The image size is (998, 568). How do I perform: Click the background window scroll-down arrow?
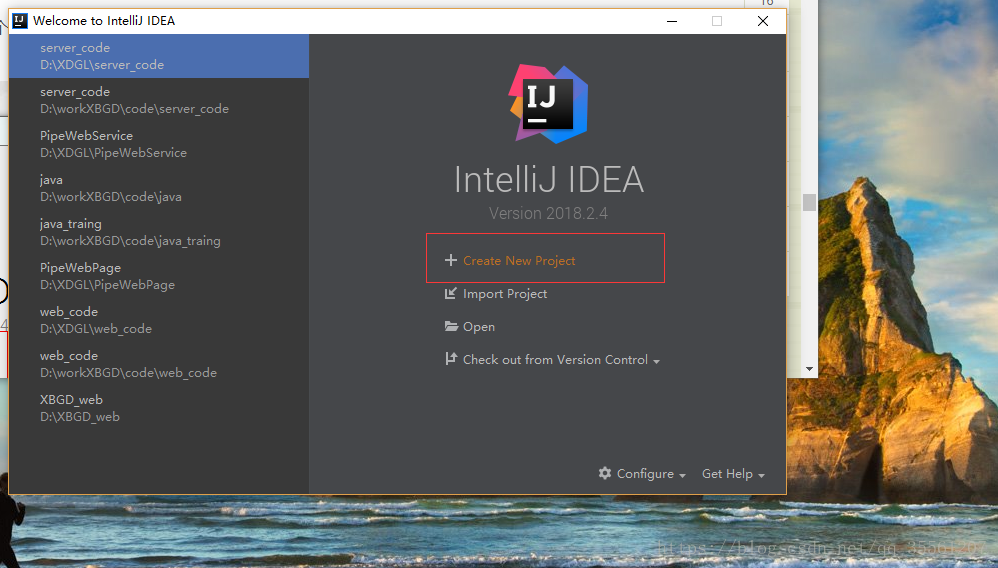(809, 369)
